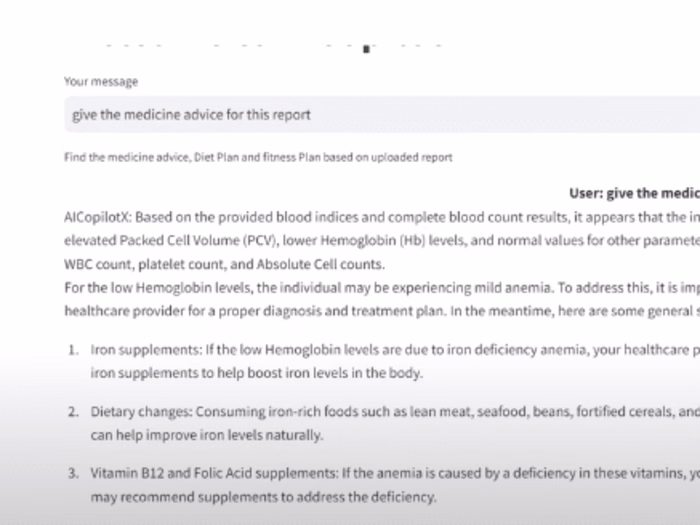Click the "Vitamin B12 and Folic Acid supplements" item
The height and width of the screenshot is (525, 700).
200,473
